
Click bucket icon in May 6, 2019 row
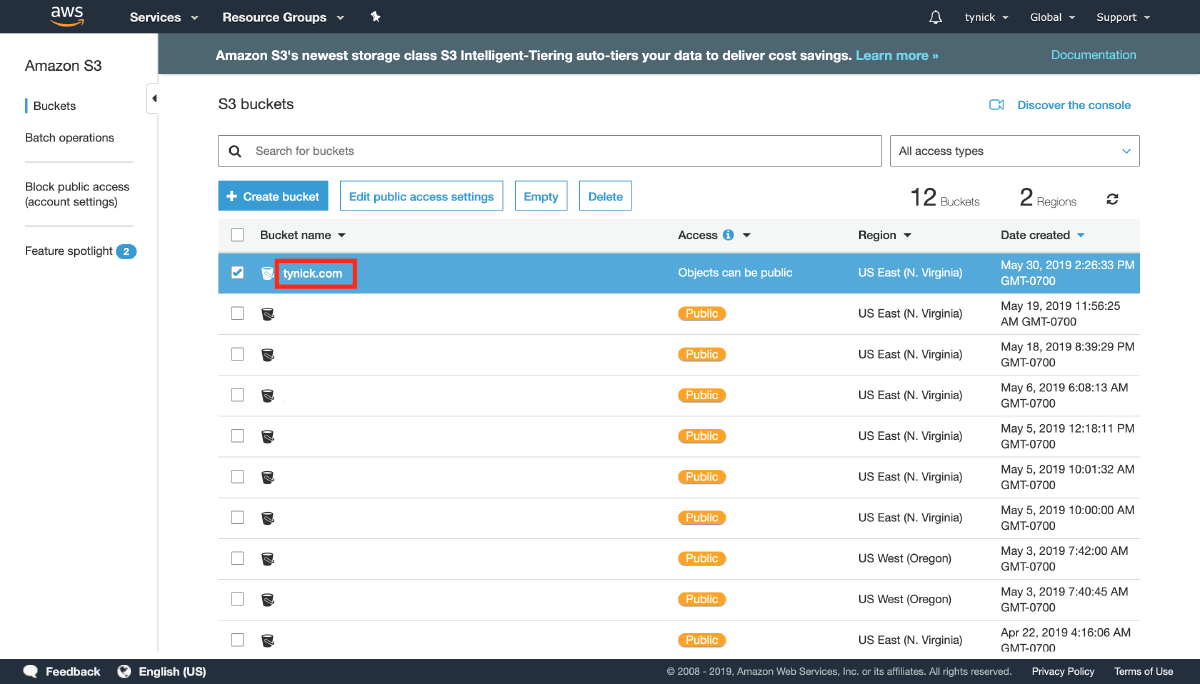pyautogui.click(x=267, y=396)
